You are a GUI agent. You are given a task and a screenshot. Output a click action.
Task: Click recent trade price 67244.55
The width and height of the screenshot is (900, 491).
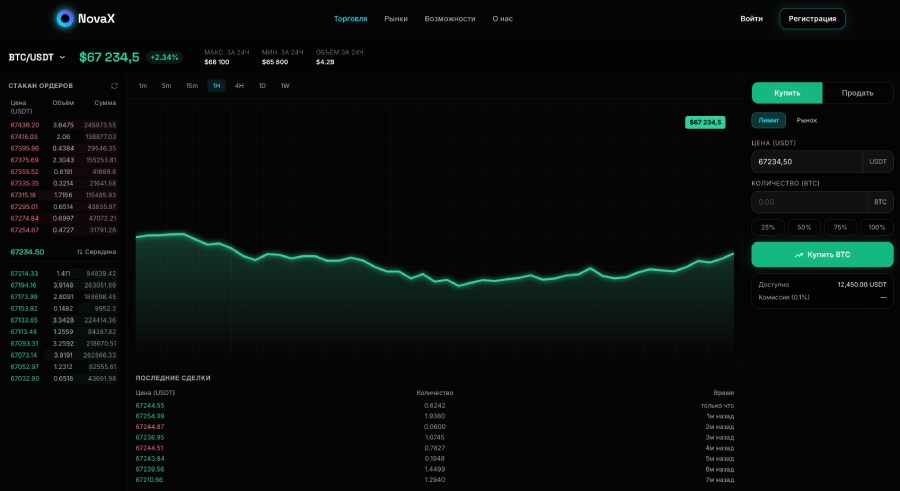coord(150,405)
